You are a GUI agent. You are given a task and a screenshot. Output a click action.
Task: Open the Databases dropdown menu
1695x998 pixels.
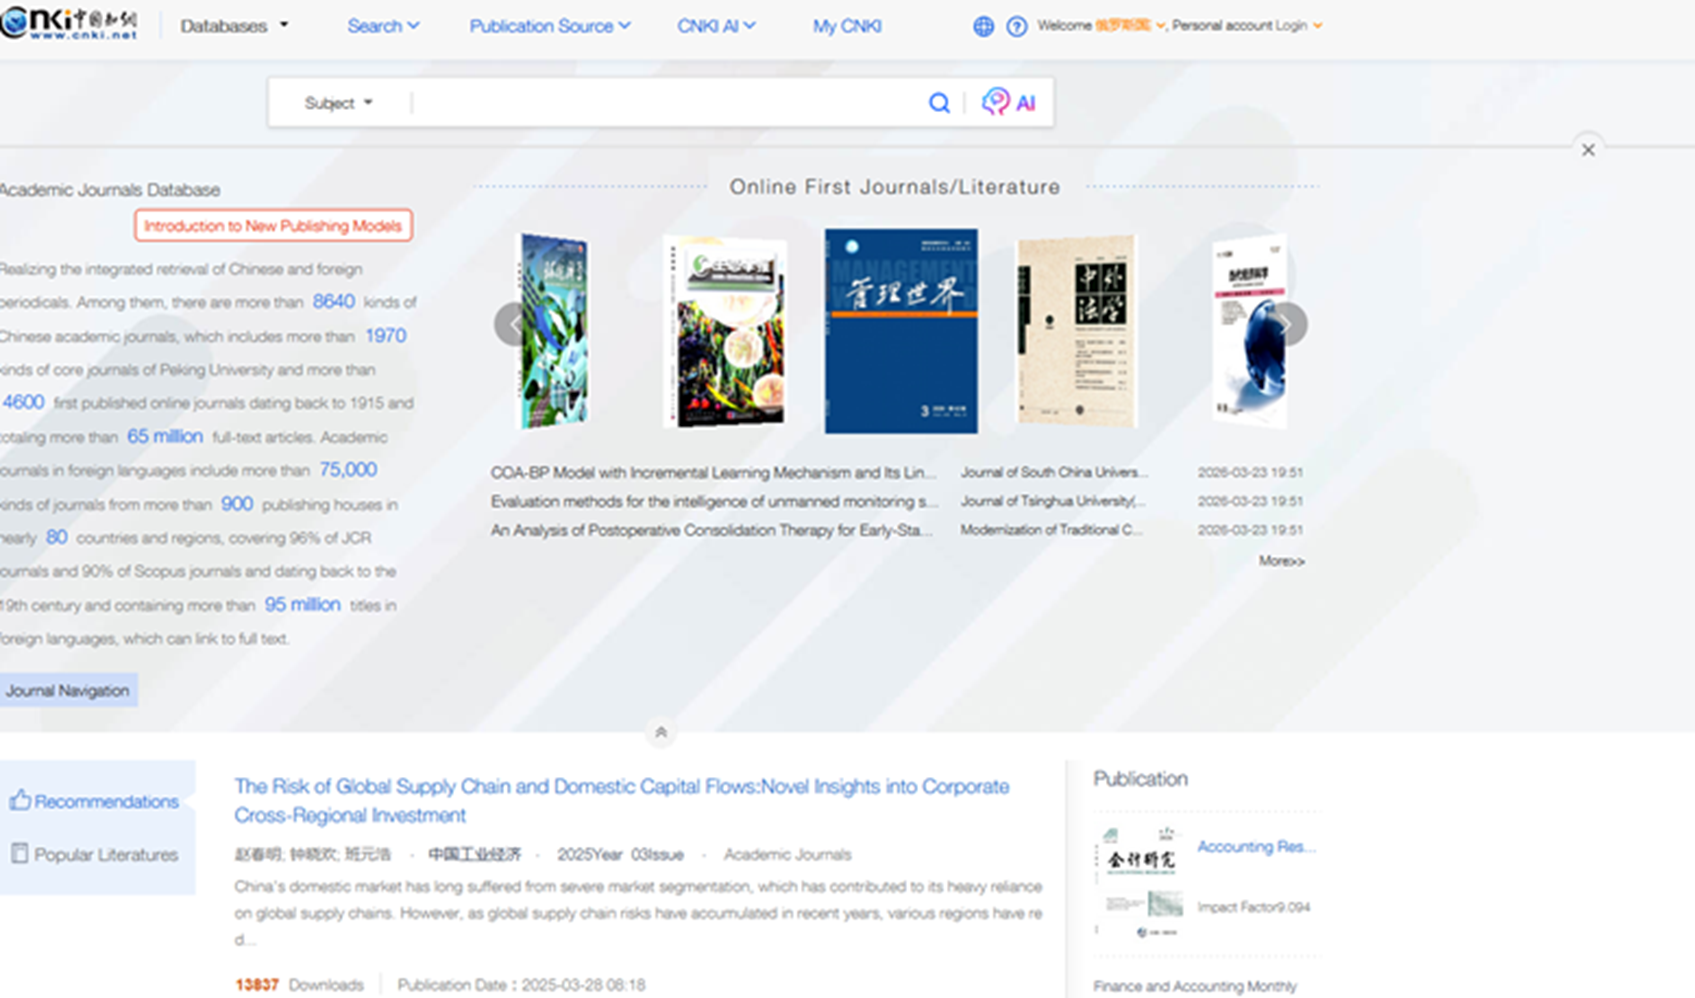coord(234,26)
